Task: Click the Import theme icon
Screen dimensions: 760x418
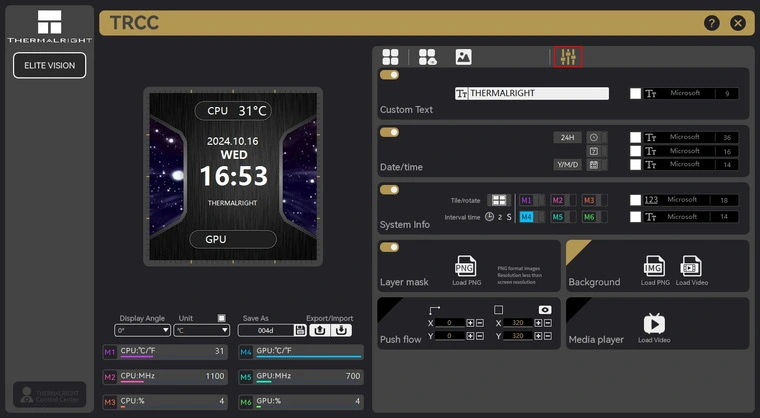Action: pyautogui.click(x=341, y=330)
